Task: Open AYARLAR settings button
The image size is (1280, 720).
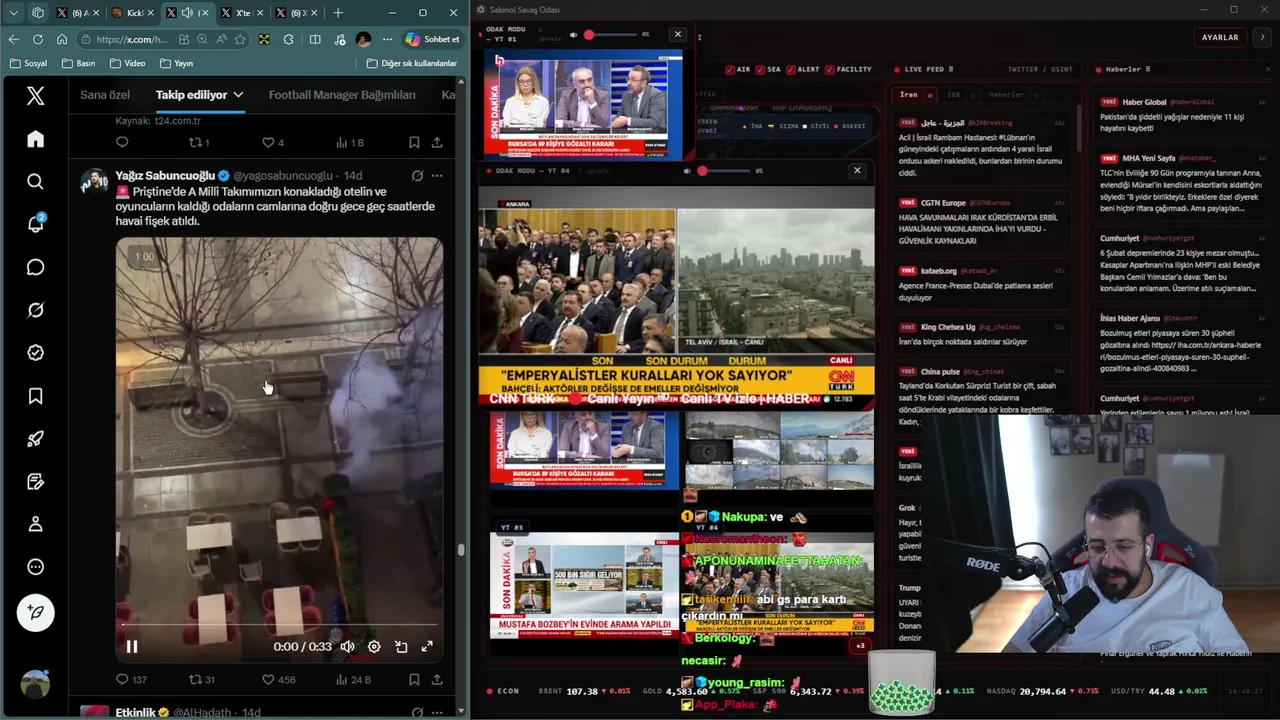Action: (x=1219, y=37)
